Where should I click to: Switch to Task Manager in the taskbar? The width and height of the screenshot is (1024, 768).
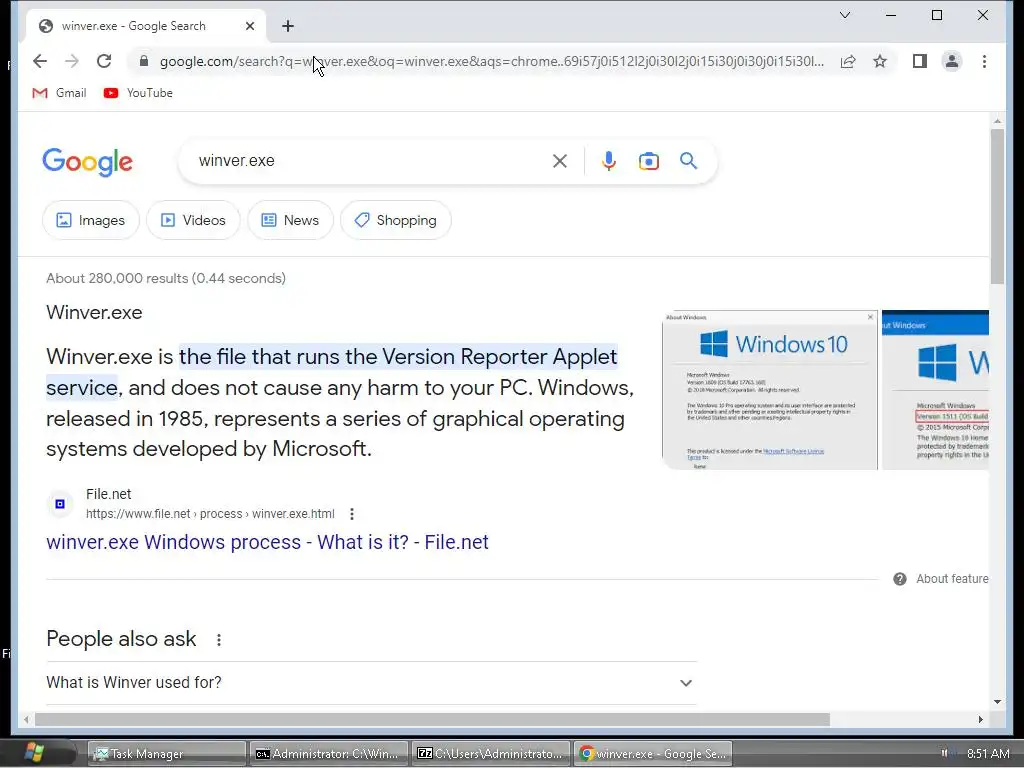(x=167, y=754)
